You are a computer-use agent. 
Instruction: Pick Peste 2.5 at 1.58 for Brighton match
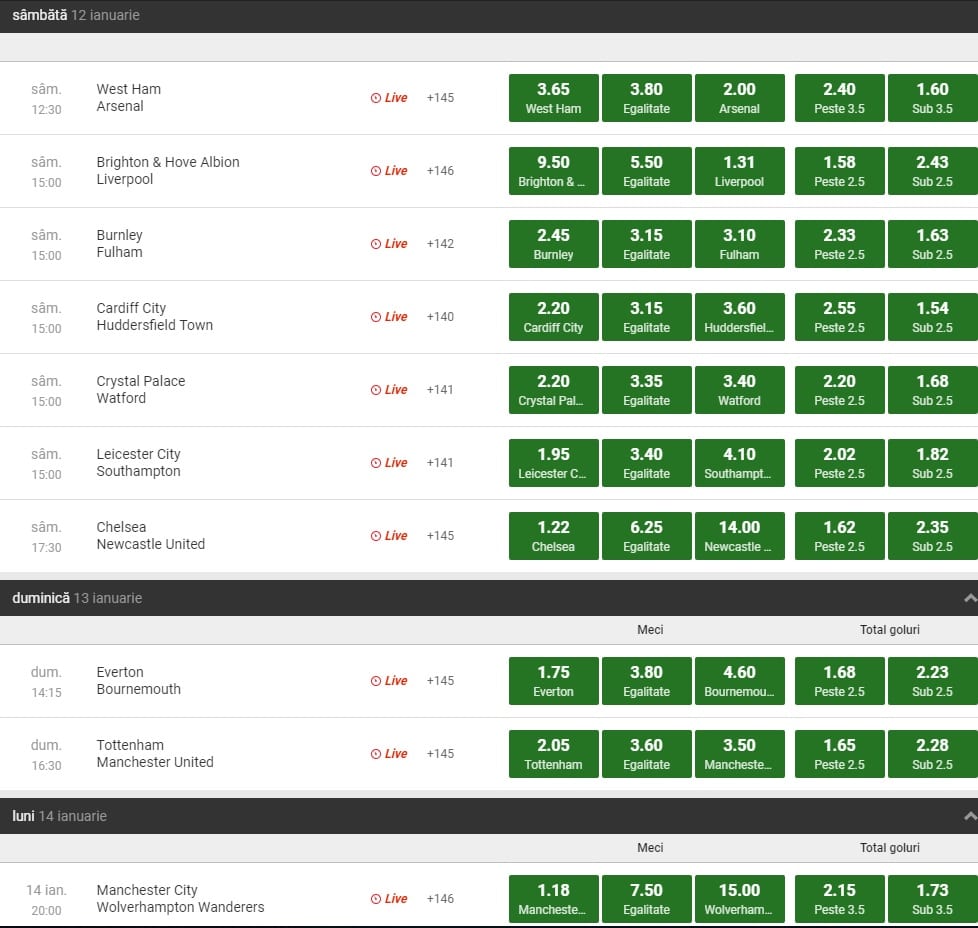click(x=840, y=171)
